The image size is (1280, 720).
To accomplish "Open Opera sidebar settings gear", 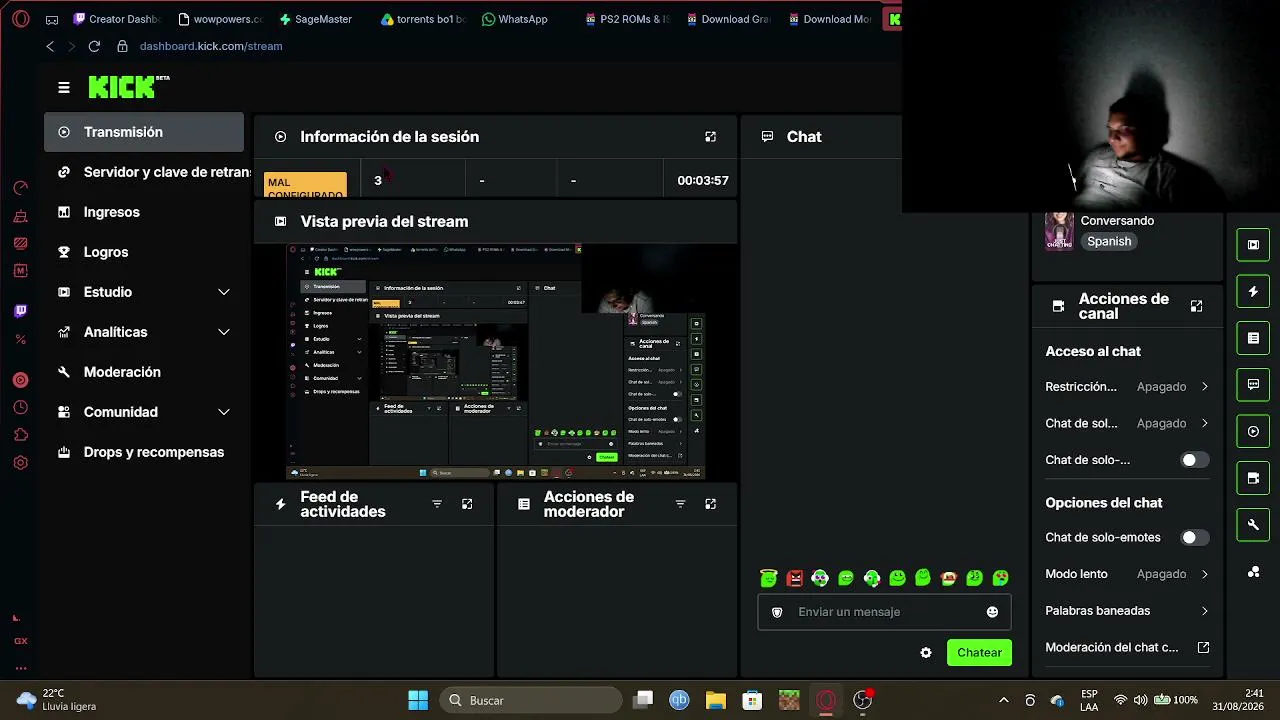I will click(20, 463).
